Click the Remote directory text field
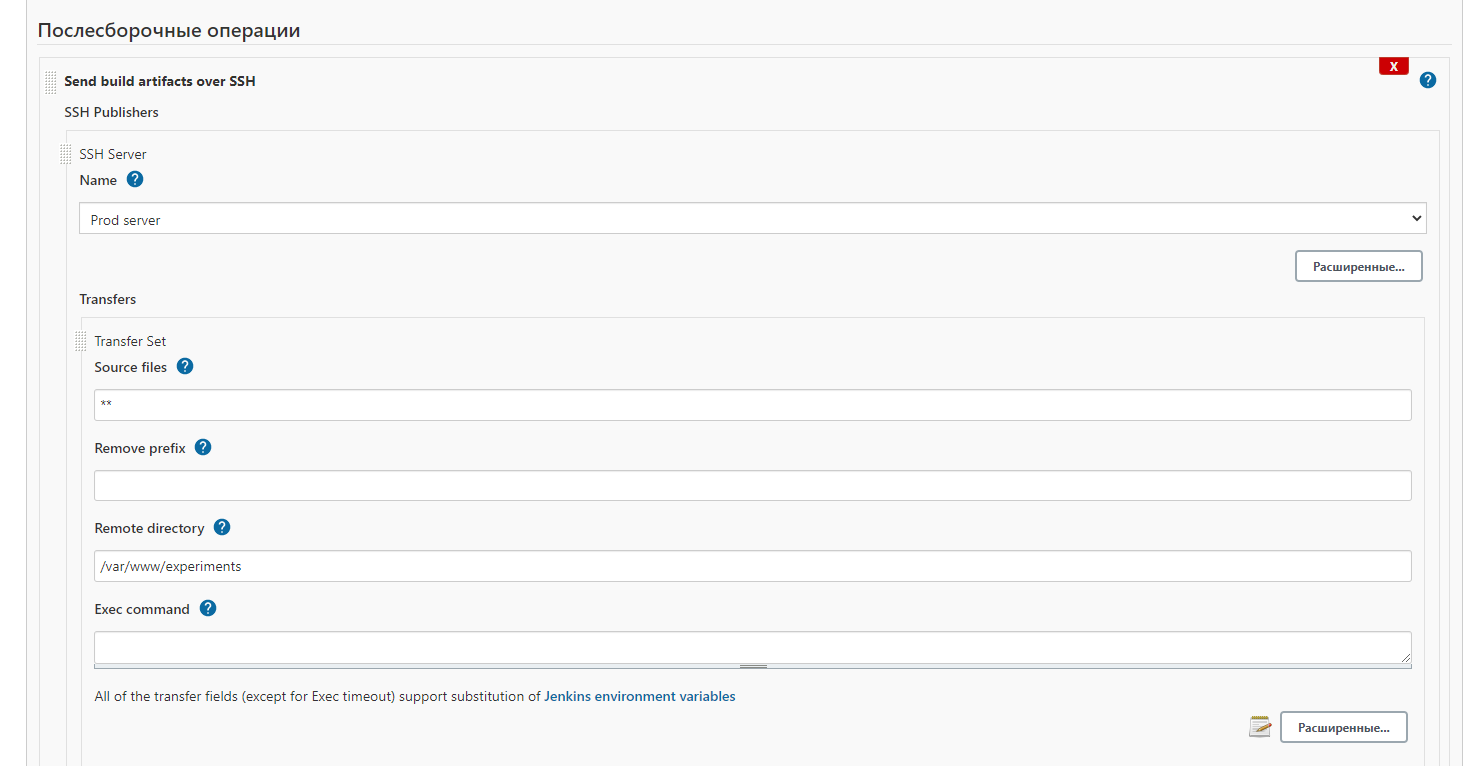Viewport: 1479px width, 766px height. point(752,566)
